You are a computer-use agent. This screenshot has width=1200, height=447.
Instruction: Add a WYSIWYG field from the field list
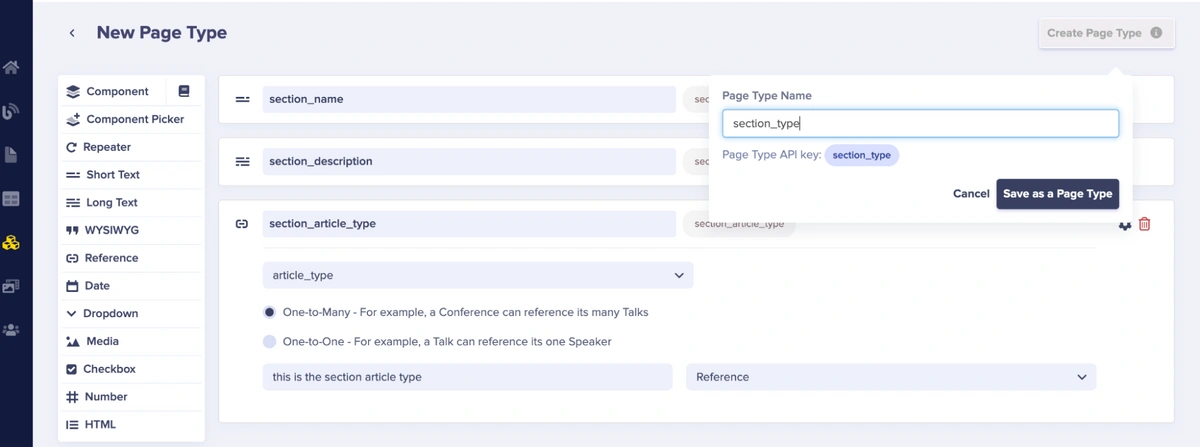(x=112, y=230)
